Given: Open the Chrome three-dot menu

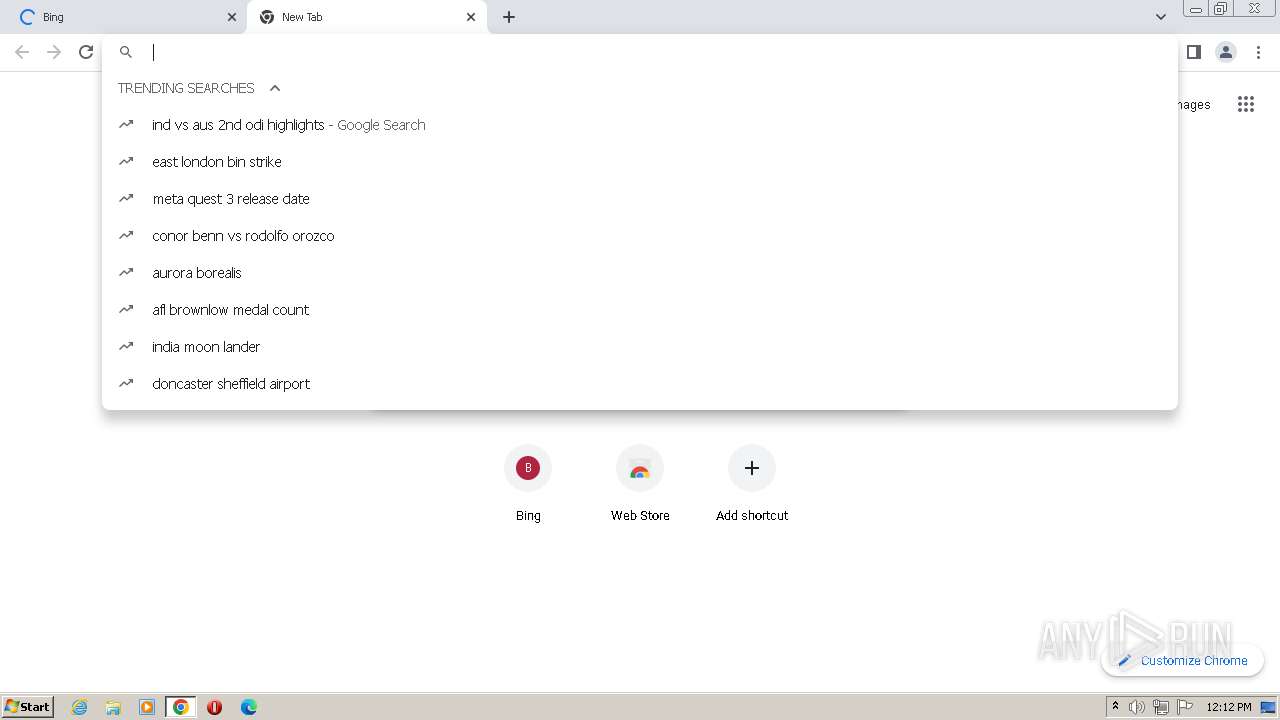Looking at the screenshot, I should 1258,52.
